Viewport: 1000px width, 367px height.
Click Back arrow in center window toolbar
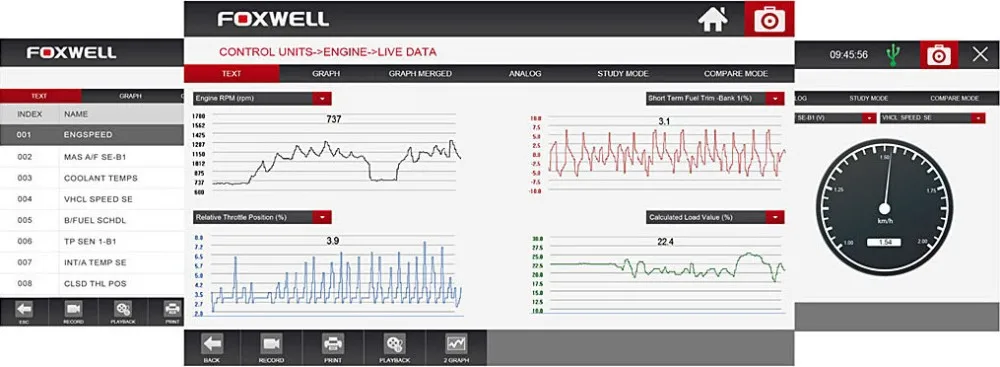(x=212, y=348)
